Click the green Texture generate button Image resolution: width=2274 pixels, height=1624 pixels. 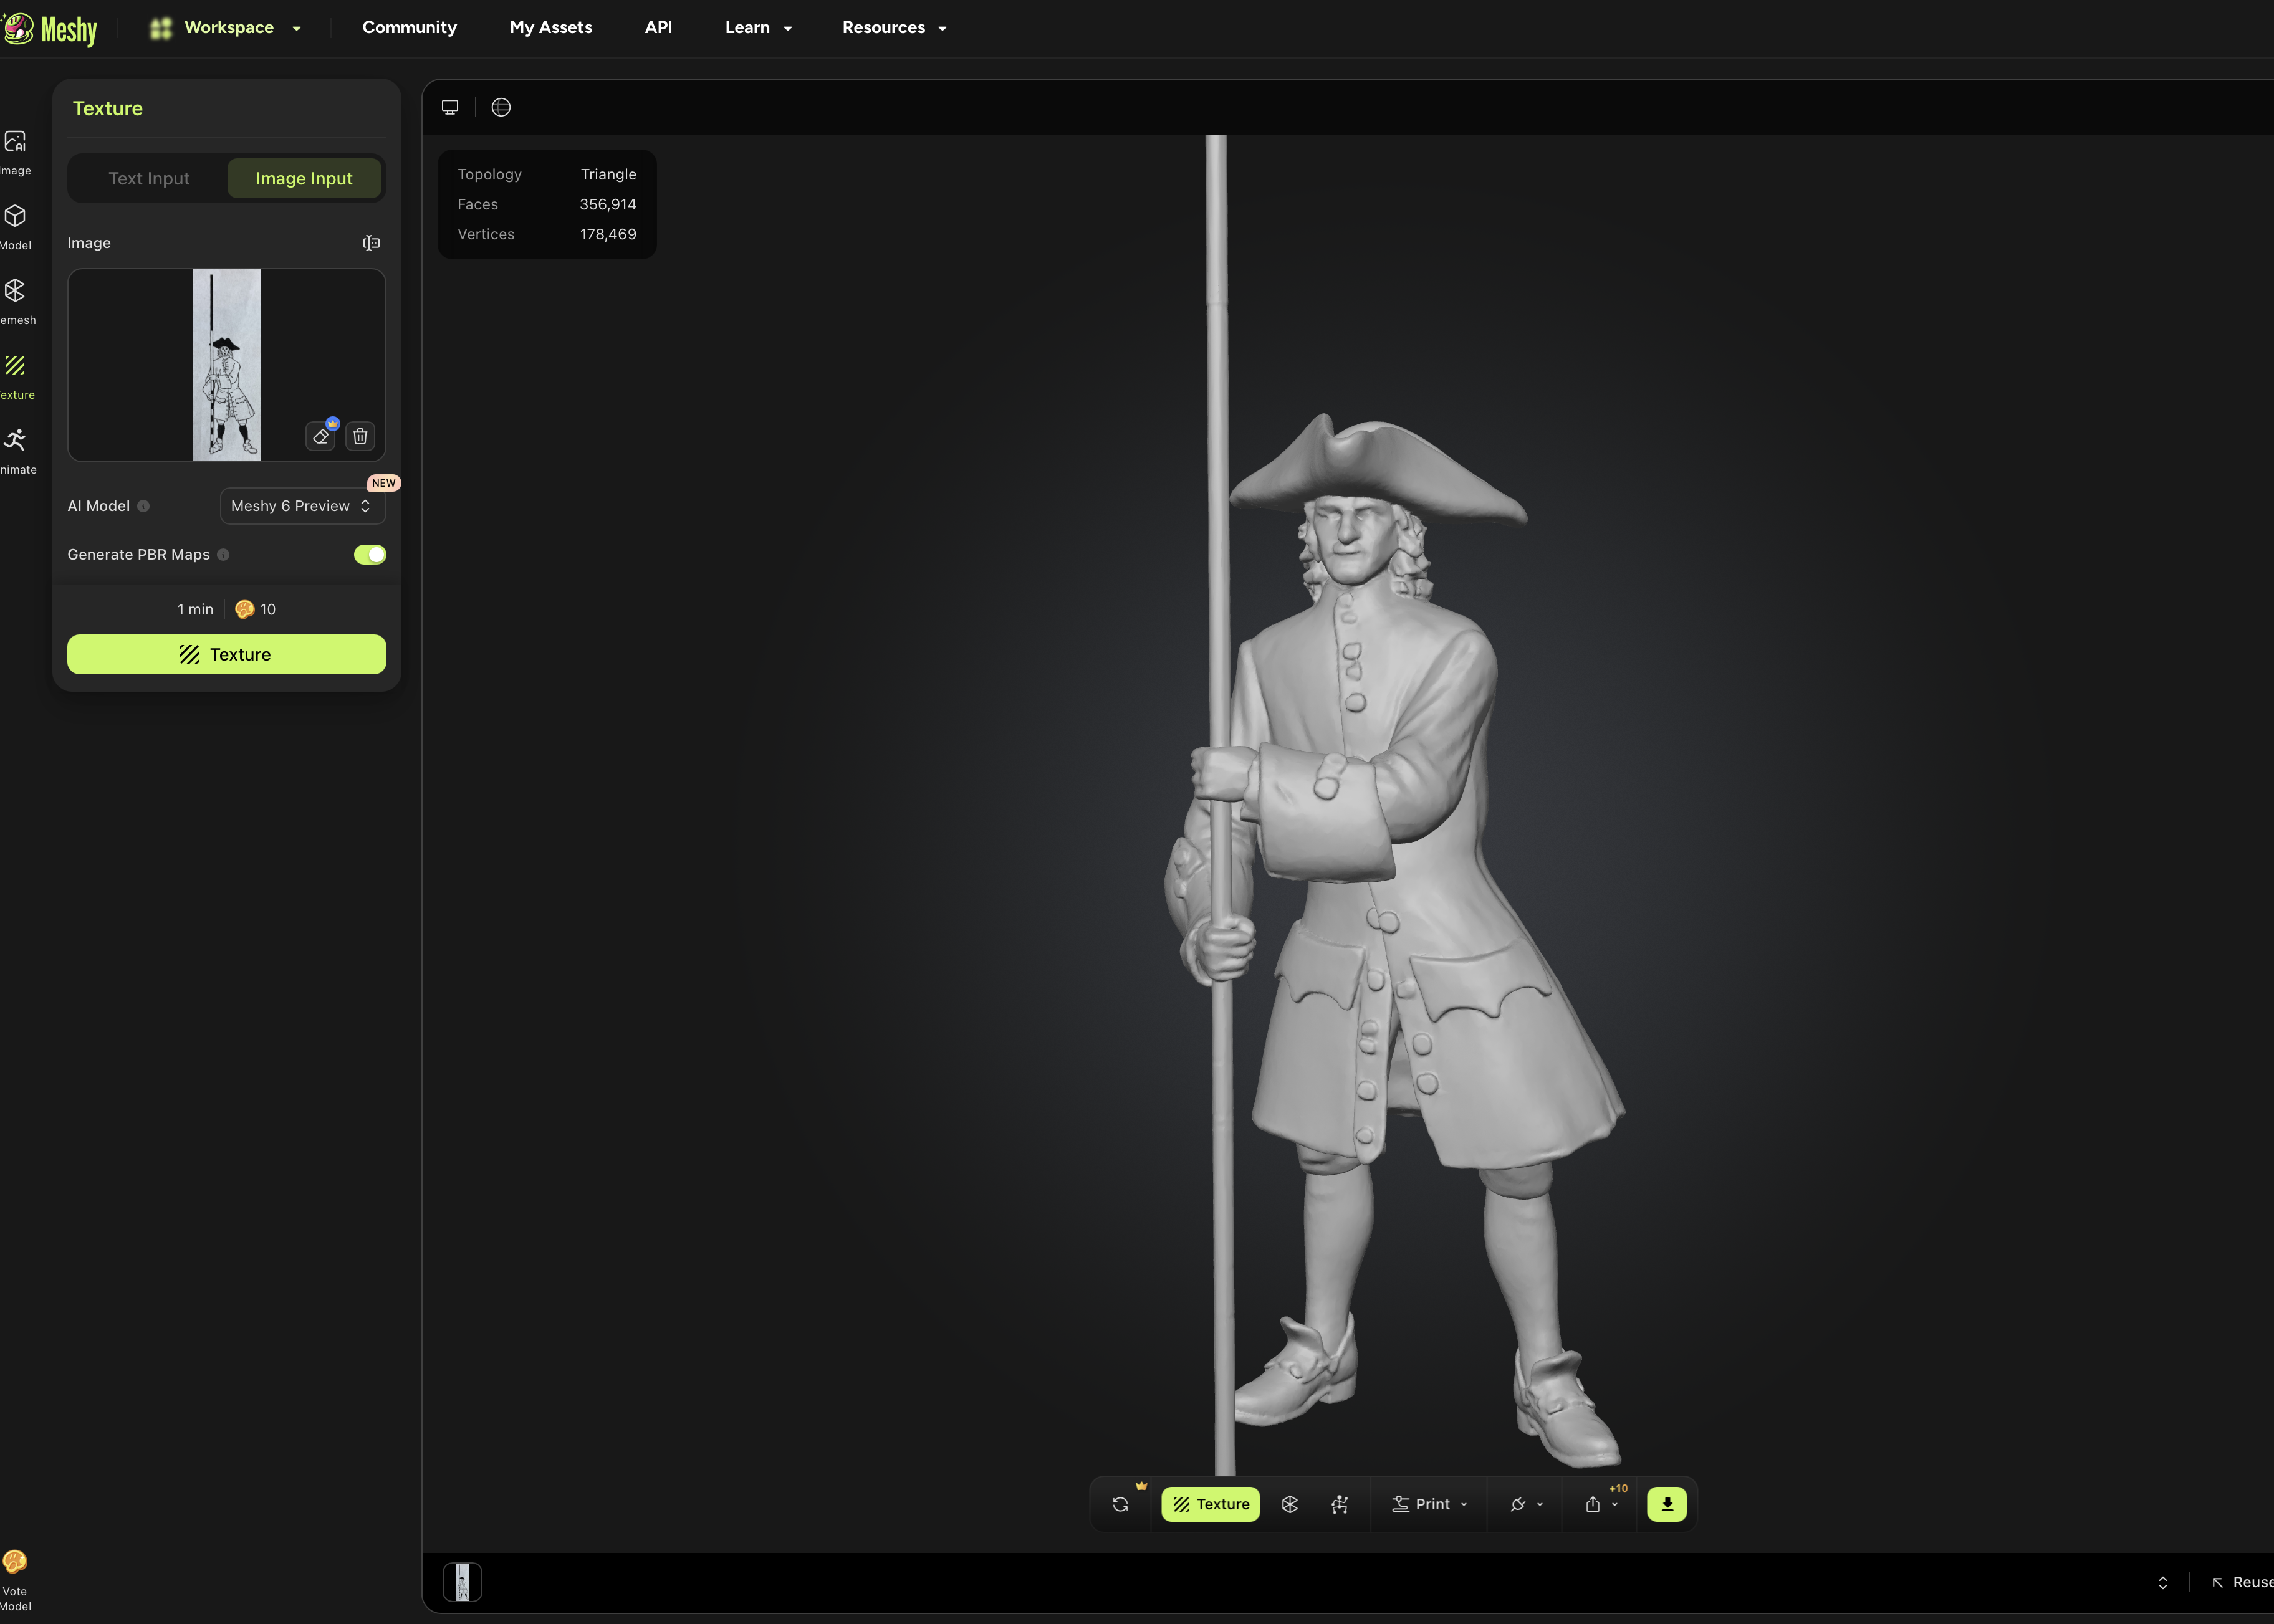click(x=226, y=654)
